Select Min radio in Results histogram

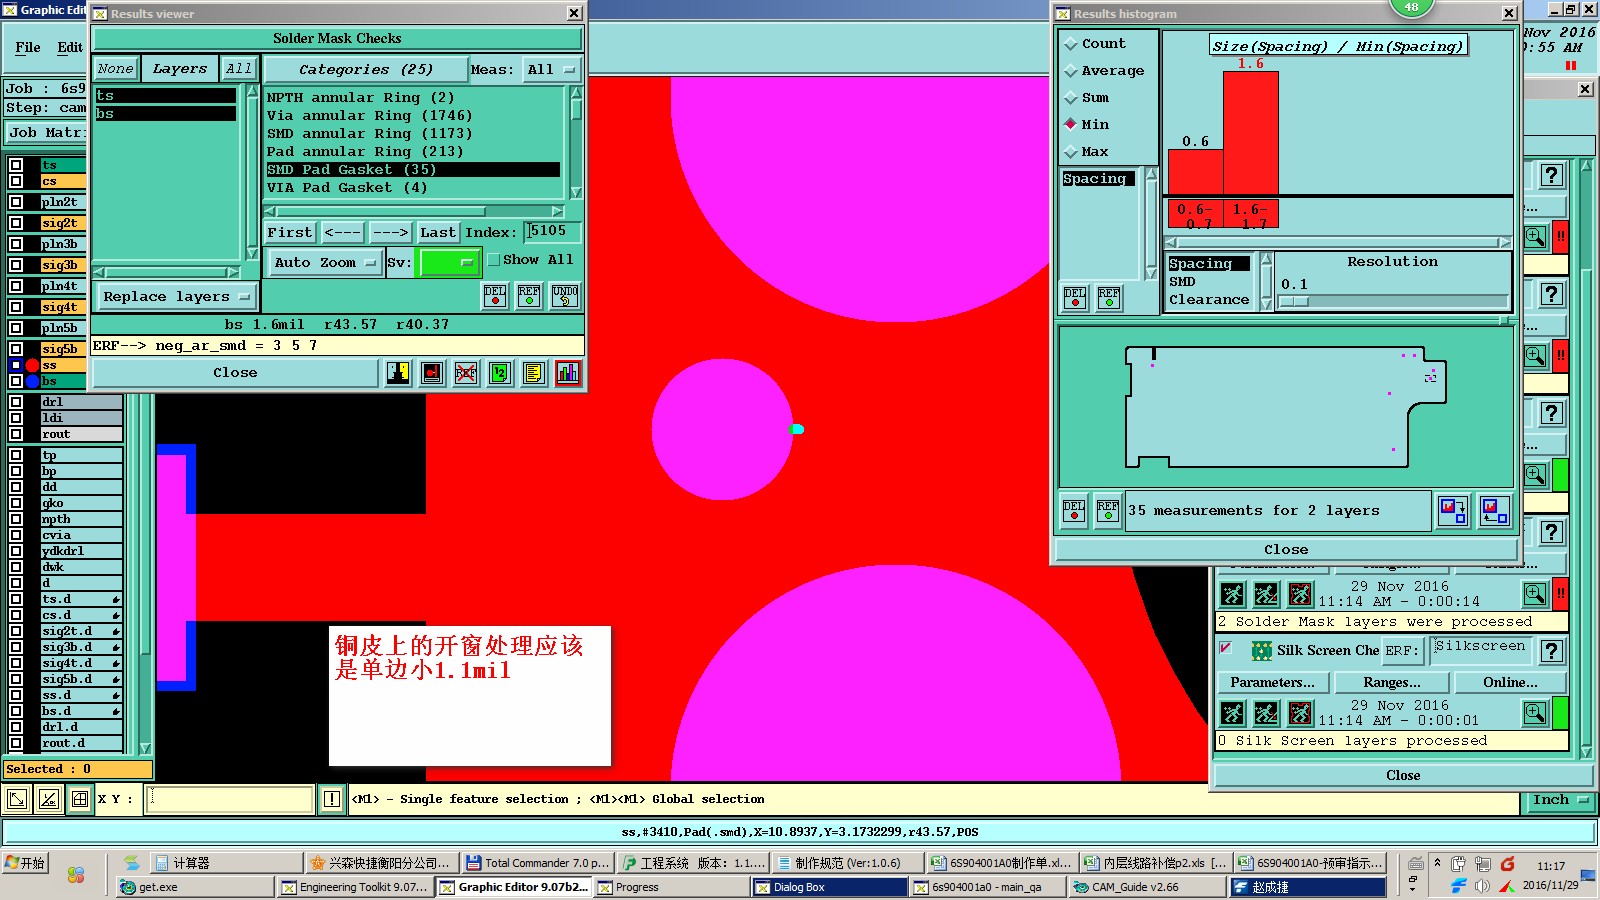(x=1071, y=125)
